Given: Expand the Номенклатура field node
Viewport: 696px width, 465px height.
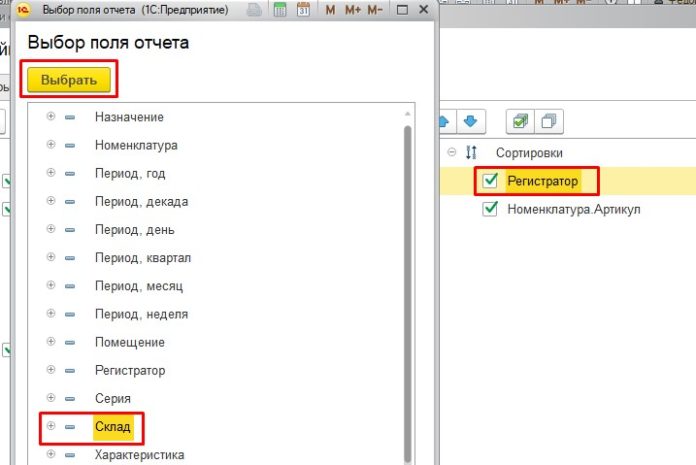Looking at the screenshot, I should click(x=51, y=145).
